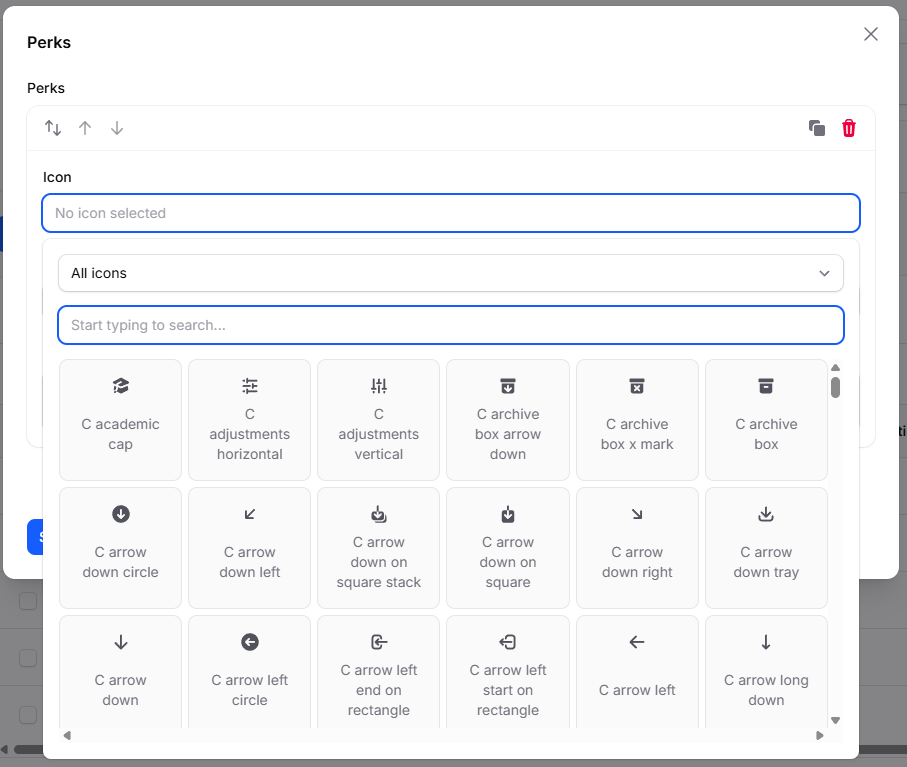Choose C arrow left start on rectangle
This screenshot has width=907, height=767.
coord(507,676)
